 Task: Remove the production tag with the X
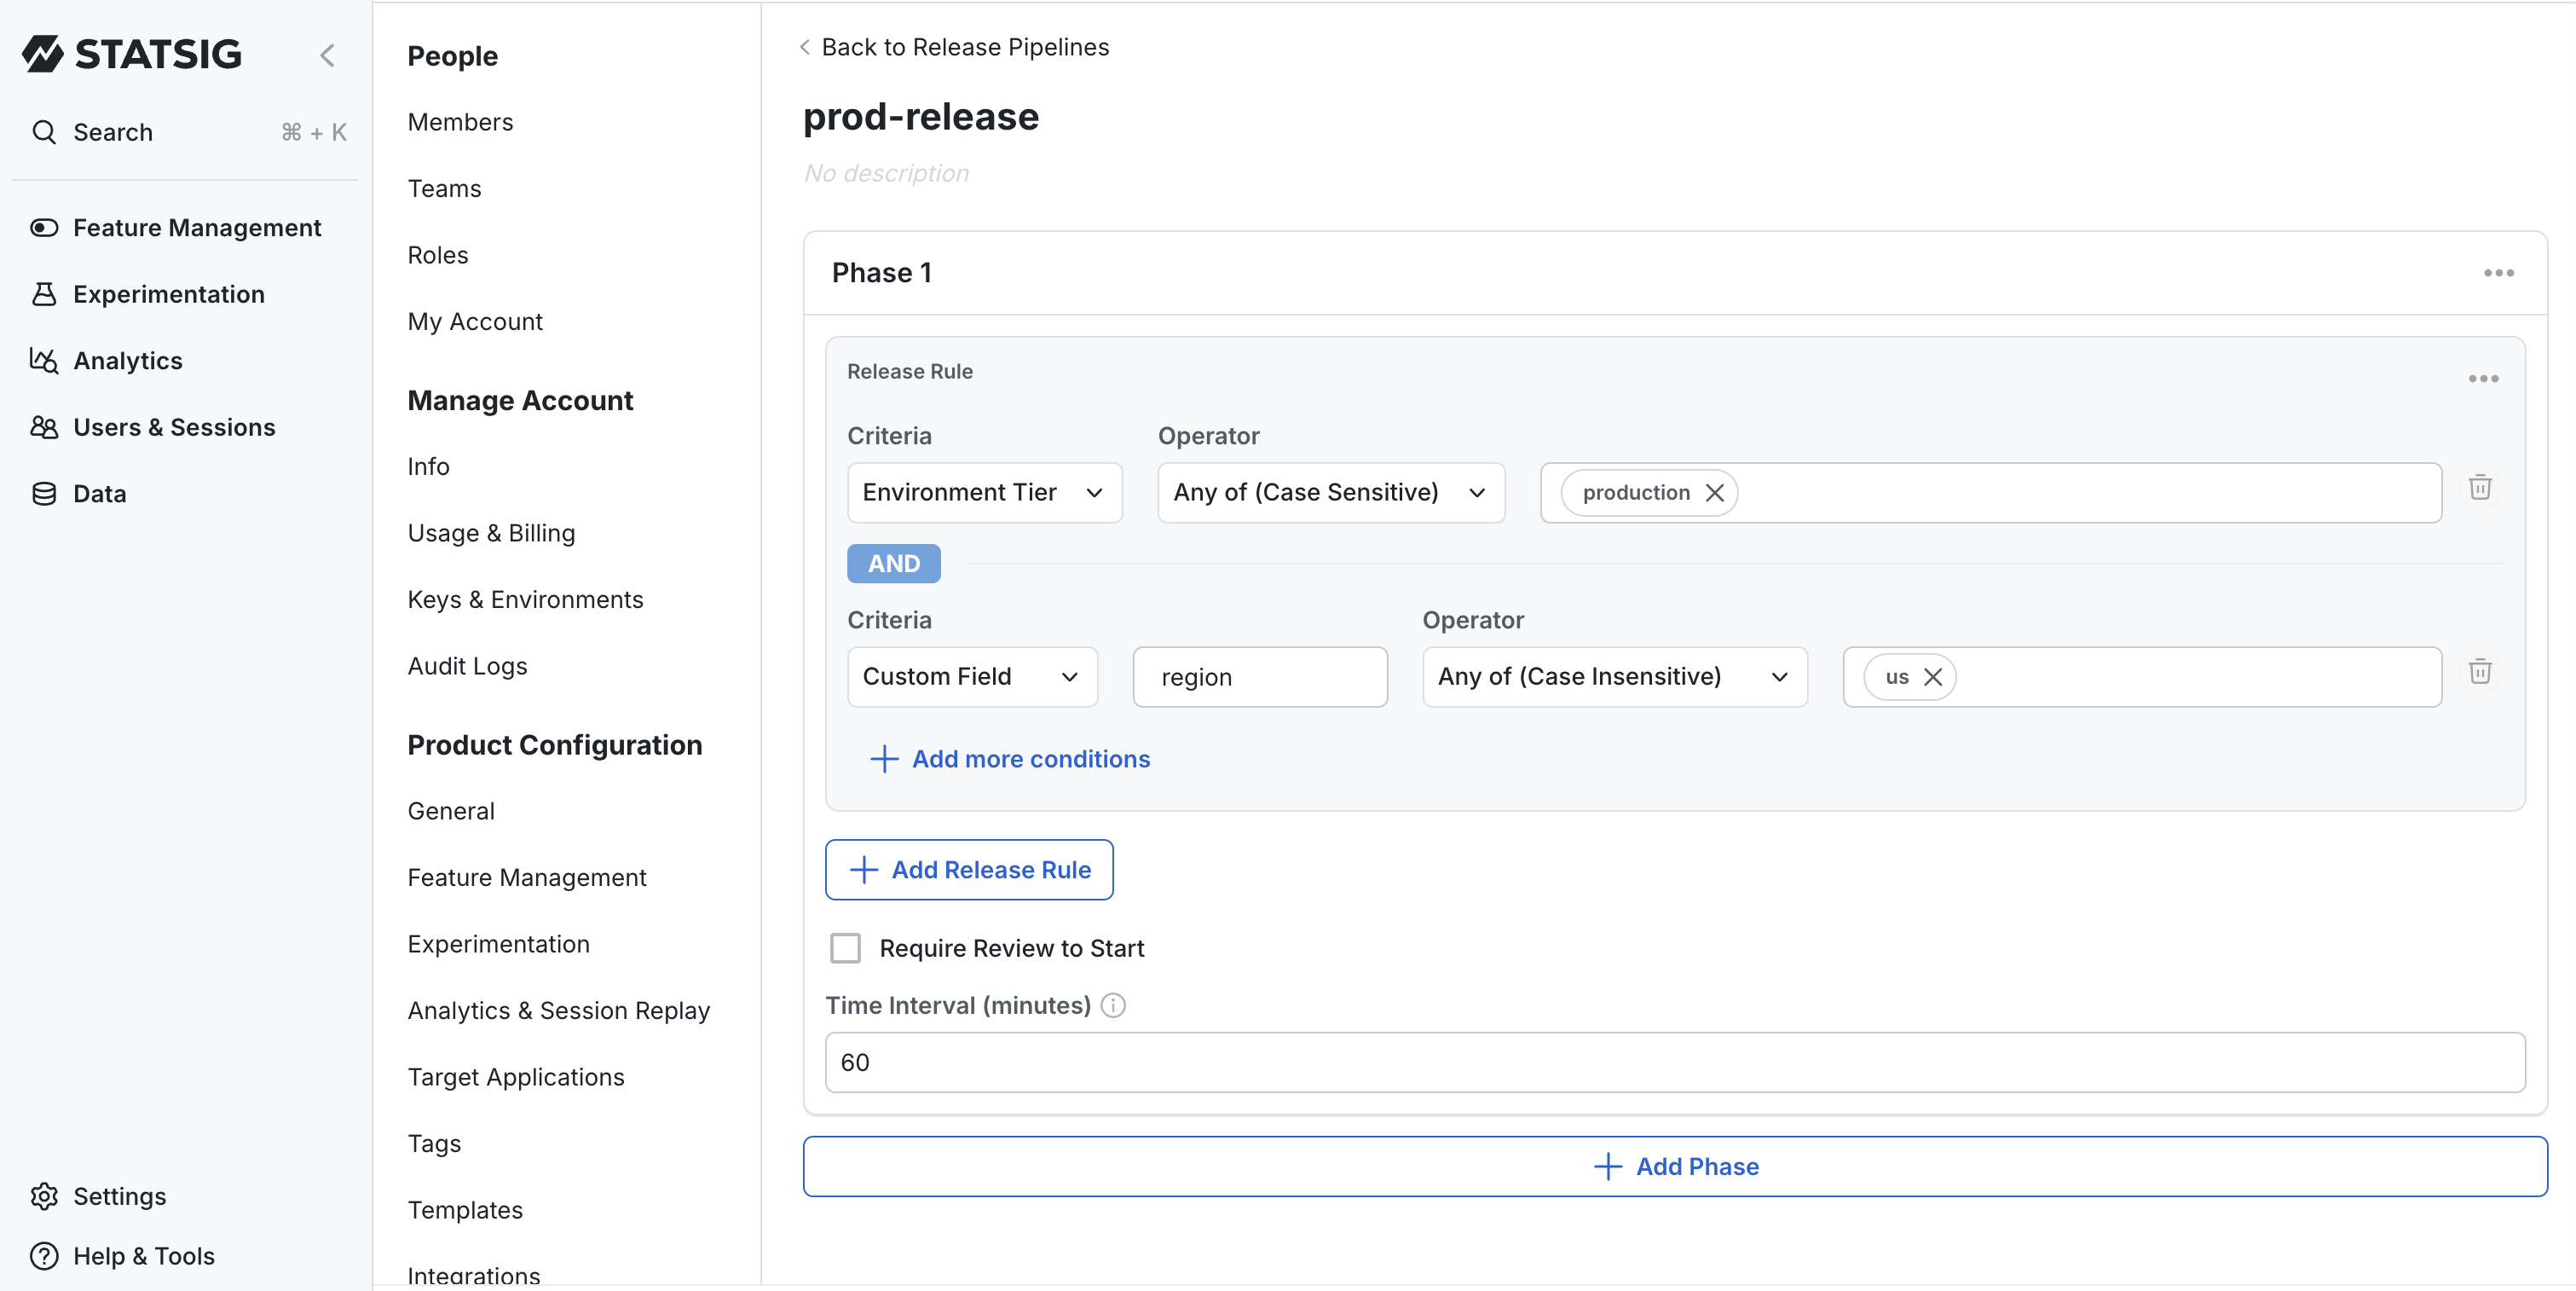coord(1714,493)
